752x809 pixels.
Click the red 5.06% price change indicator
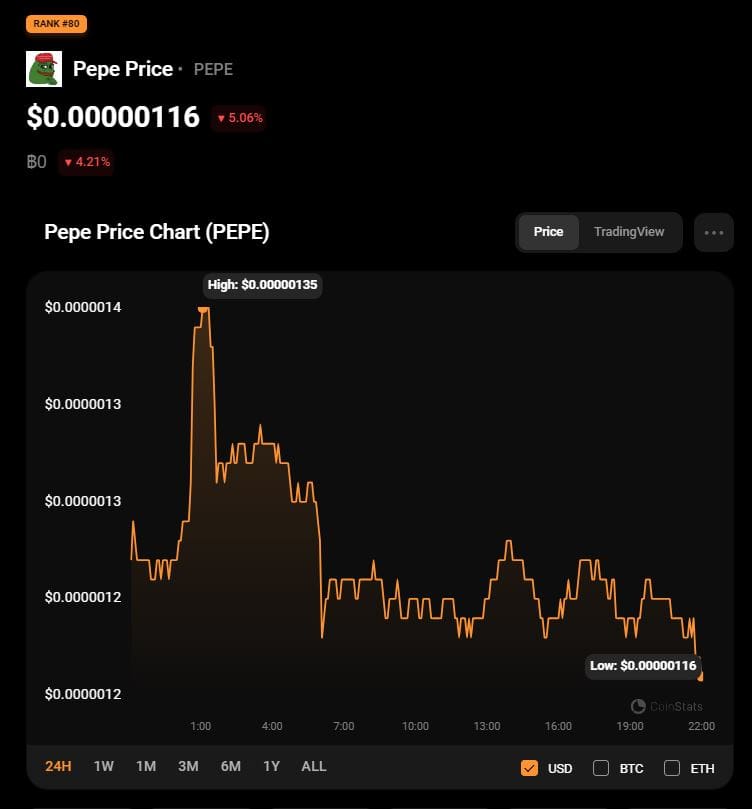pyautogui.click(x=239, y=118)
